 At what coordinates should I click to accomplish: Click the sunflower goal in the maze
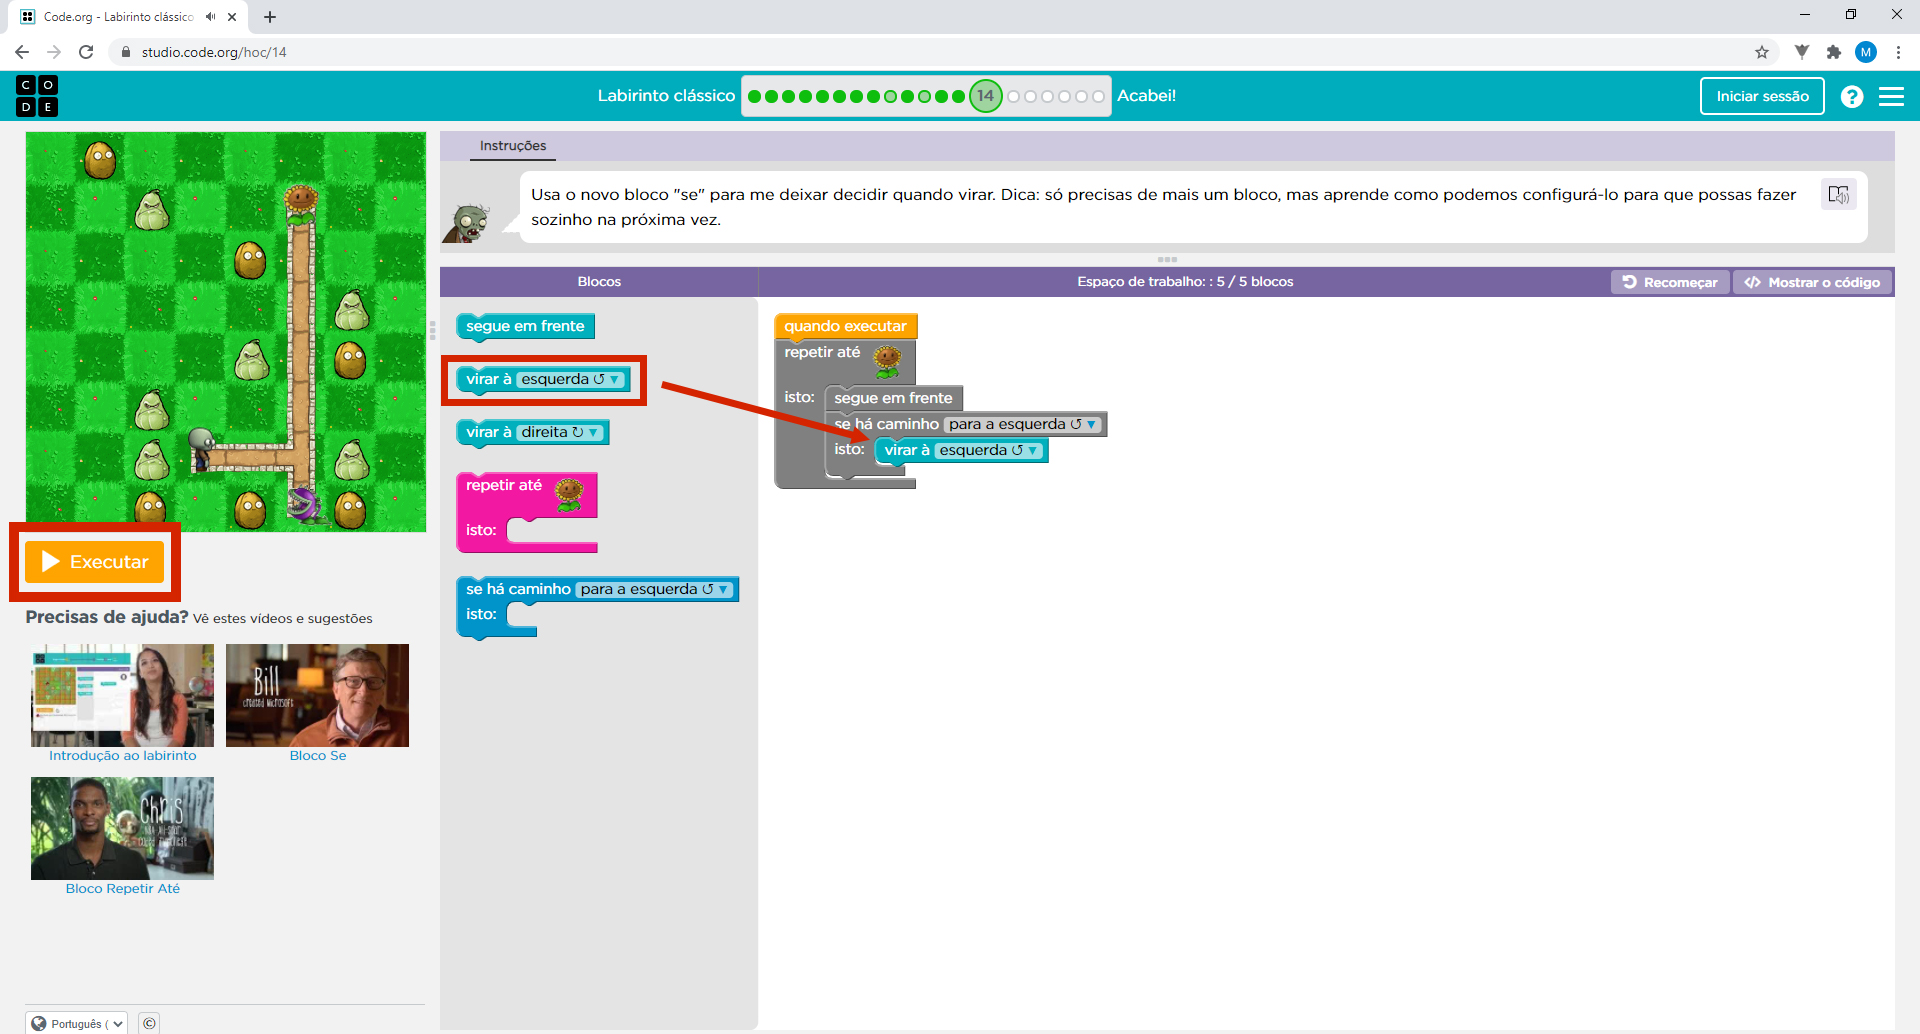(x=301, y=203)
